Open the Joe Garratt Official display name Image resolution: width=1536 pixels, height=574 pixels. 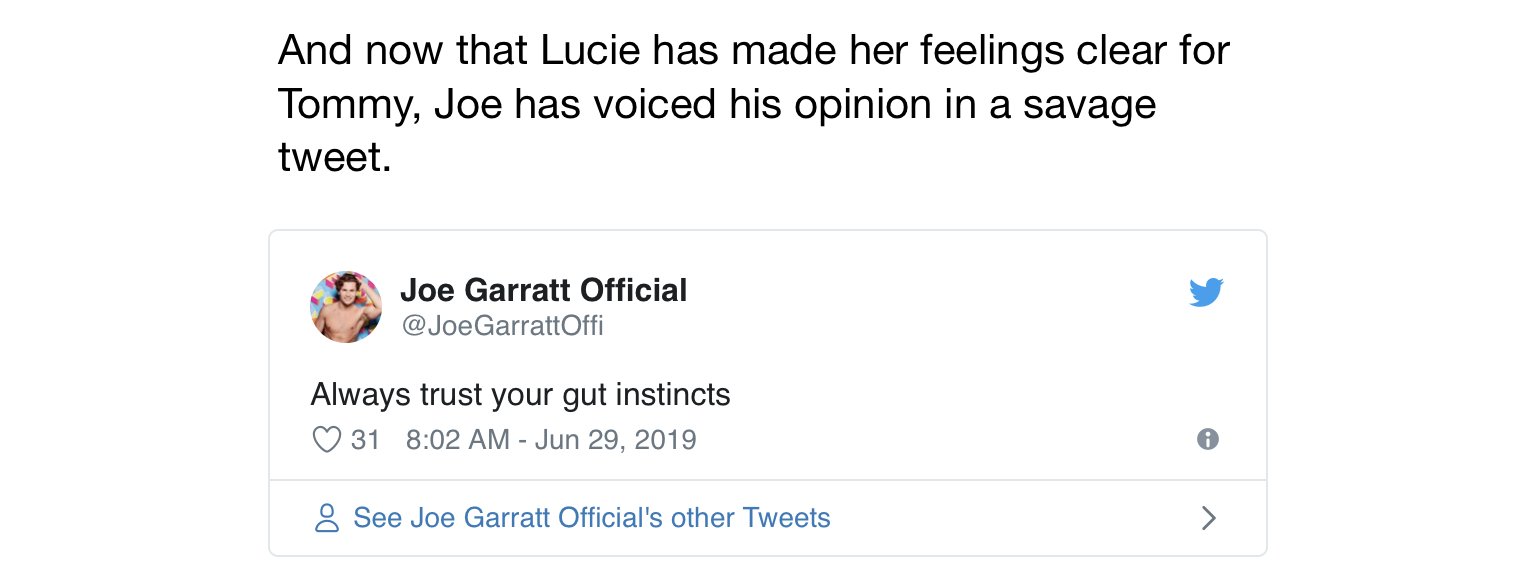(x=543, y=291)
